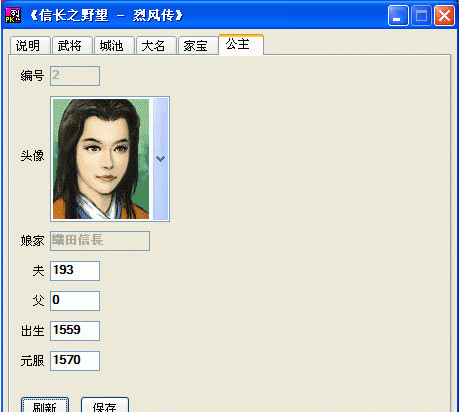This screenshot has height=414, width=459.
Task: Click the 元服 field with 1570
Action: (75, 361)
